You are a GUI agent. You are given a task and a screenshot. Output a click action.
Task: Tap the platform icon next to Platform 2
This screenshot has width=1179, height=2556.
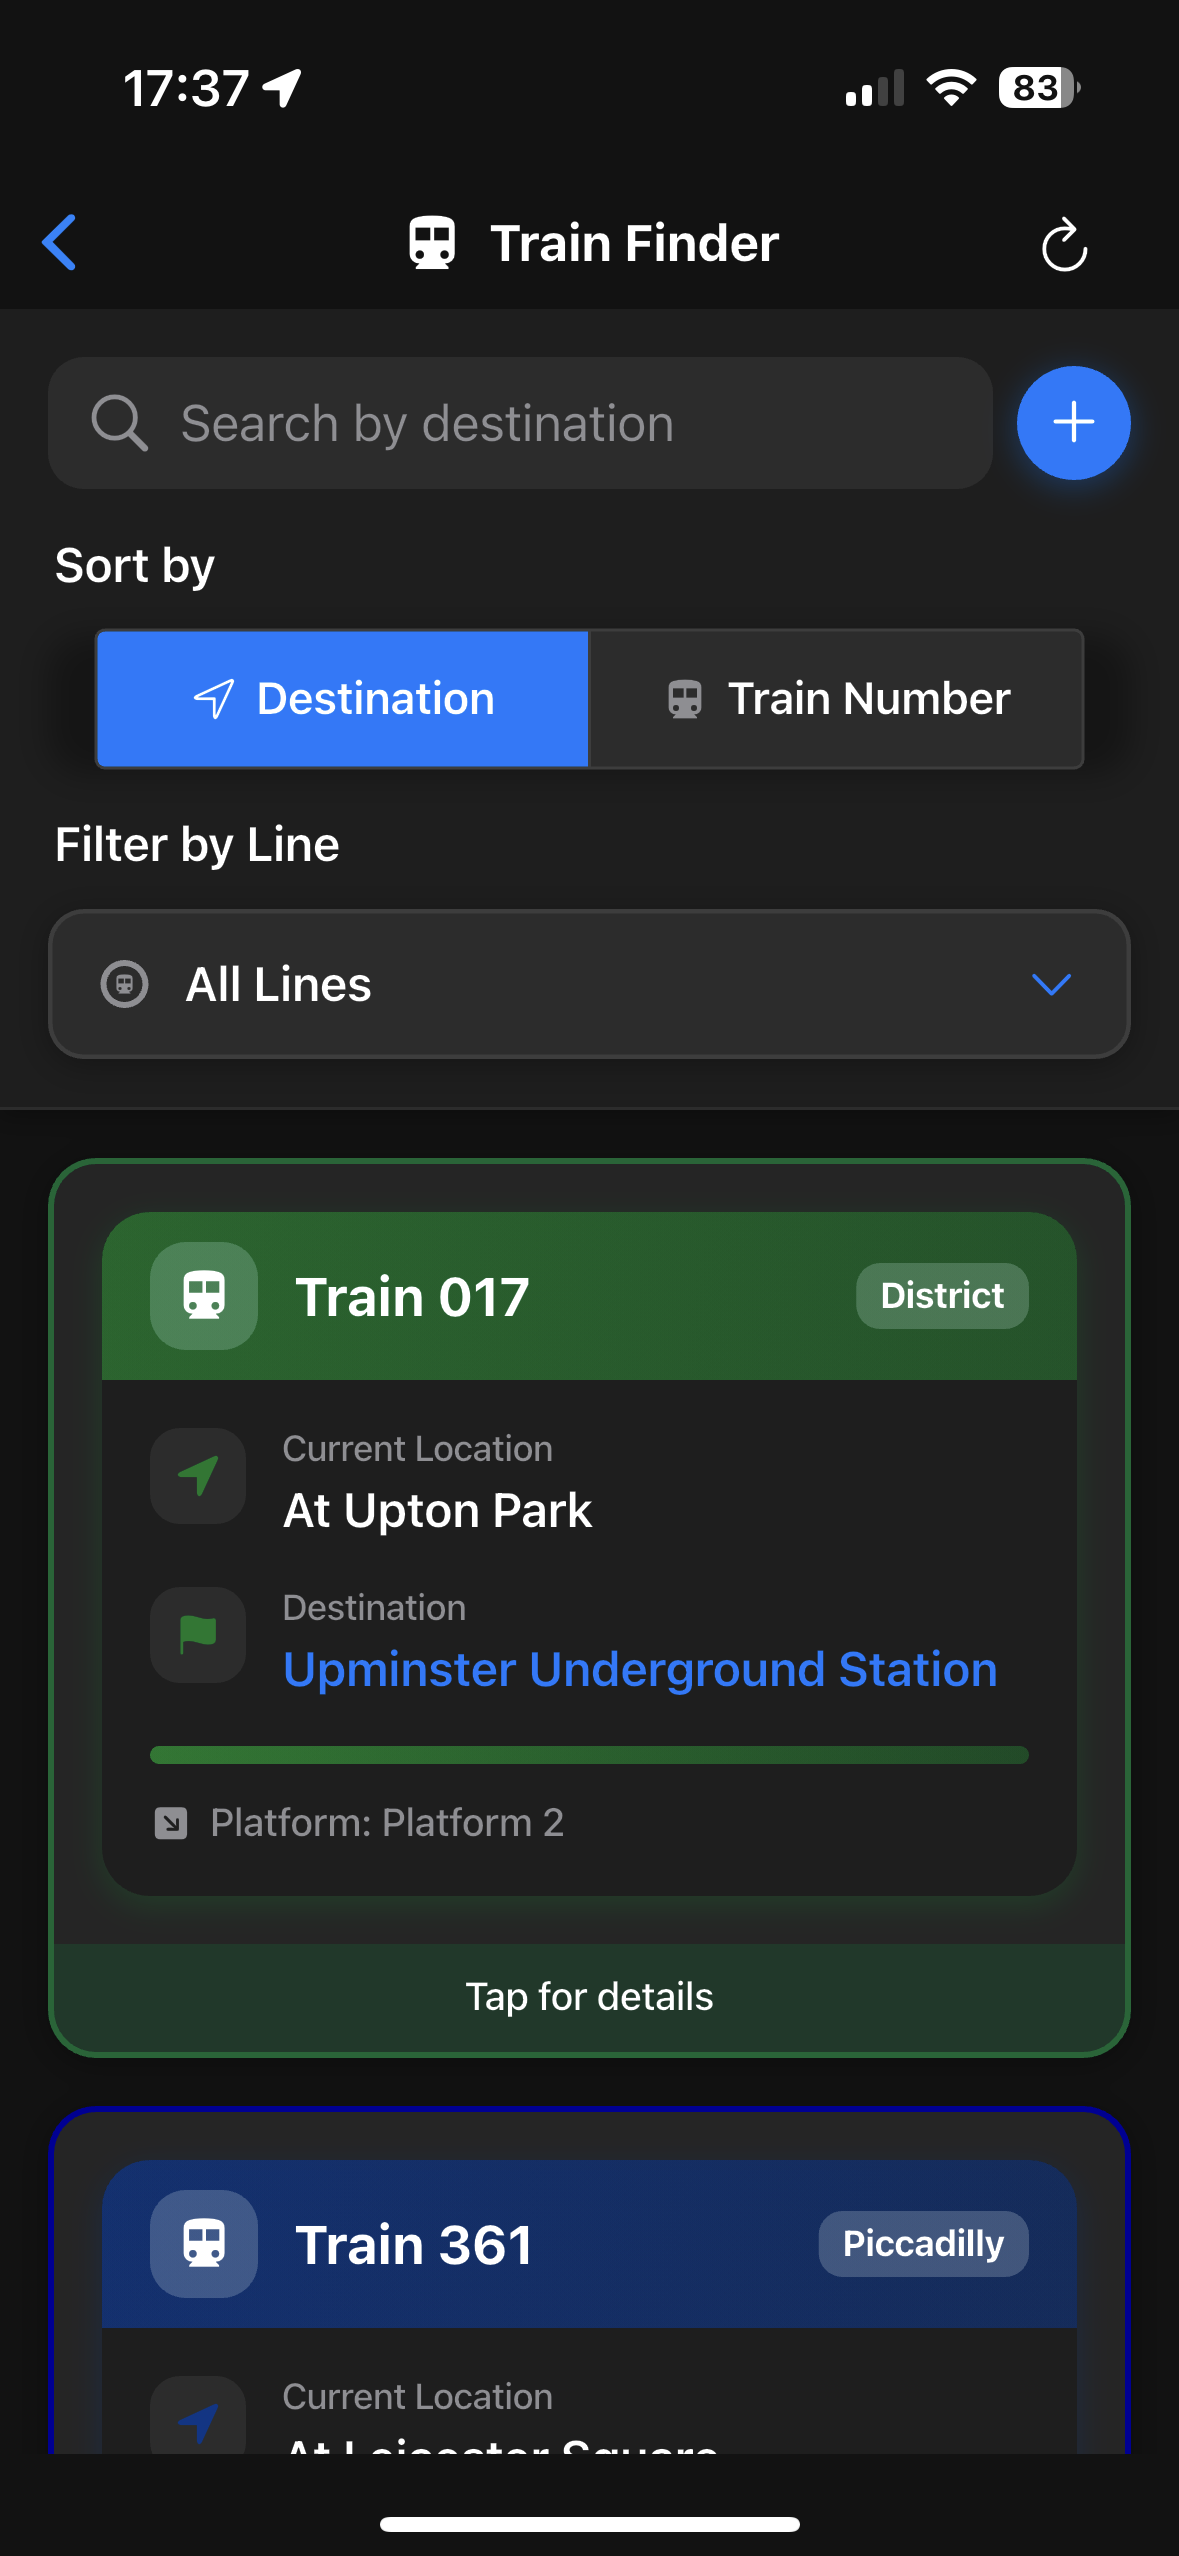pos(174,1822)
